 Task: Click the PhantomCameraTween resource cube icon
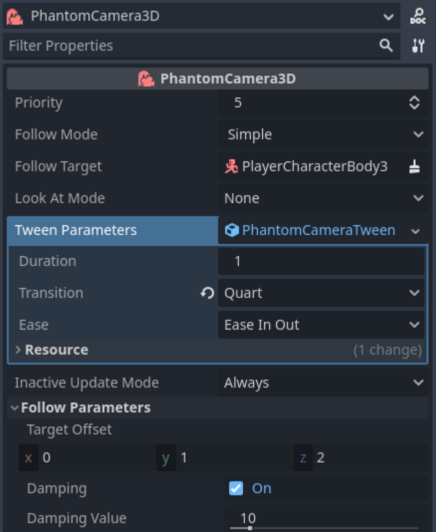pyautogui.click(x=232, y=230)
